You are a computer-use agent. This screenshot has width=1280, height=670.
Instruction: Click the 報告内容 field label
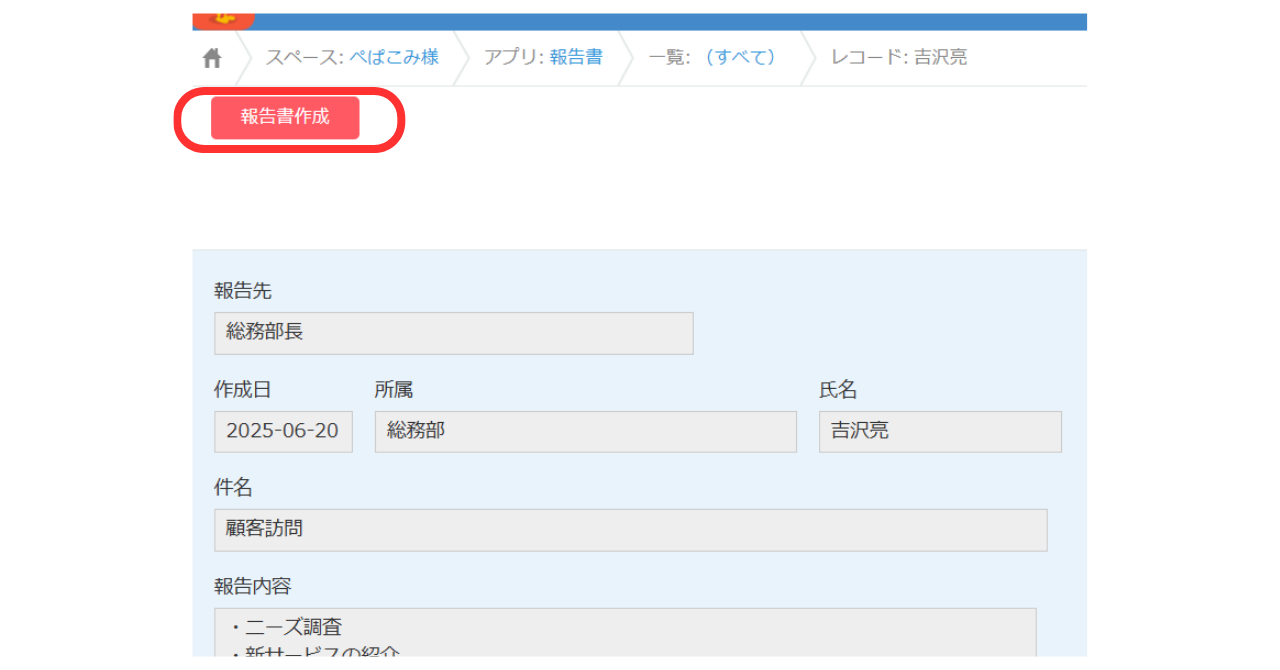253,587
